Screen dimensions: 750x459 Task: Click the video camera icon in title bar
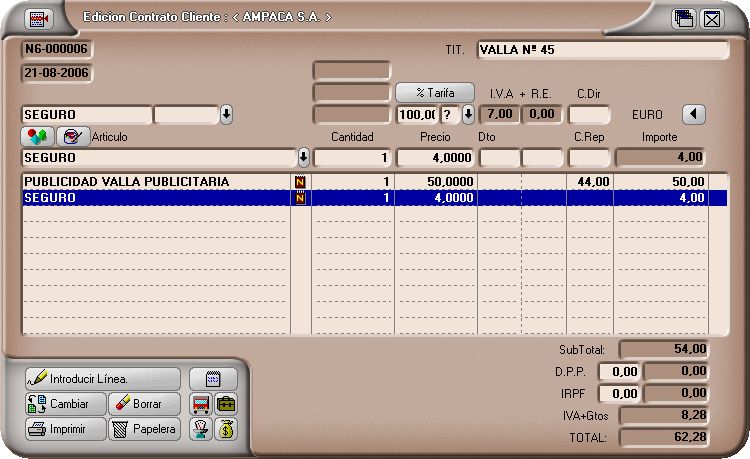point(39,18)
